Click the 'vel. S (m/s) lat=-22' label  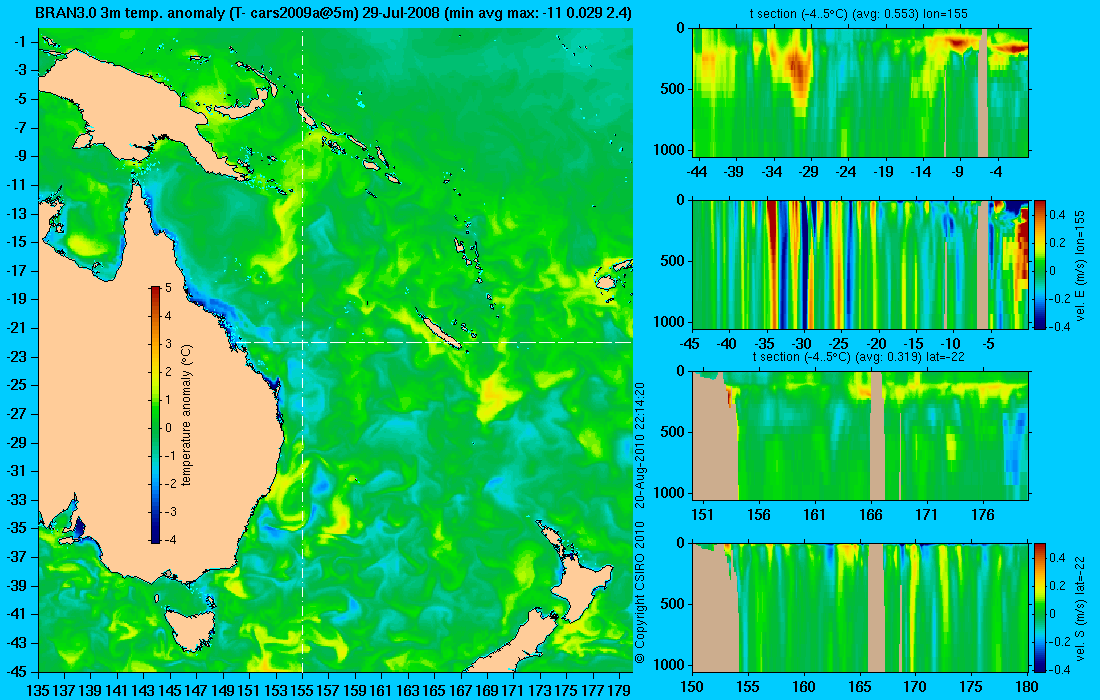(x=1080, y=607)
